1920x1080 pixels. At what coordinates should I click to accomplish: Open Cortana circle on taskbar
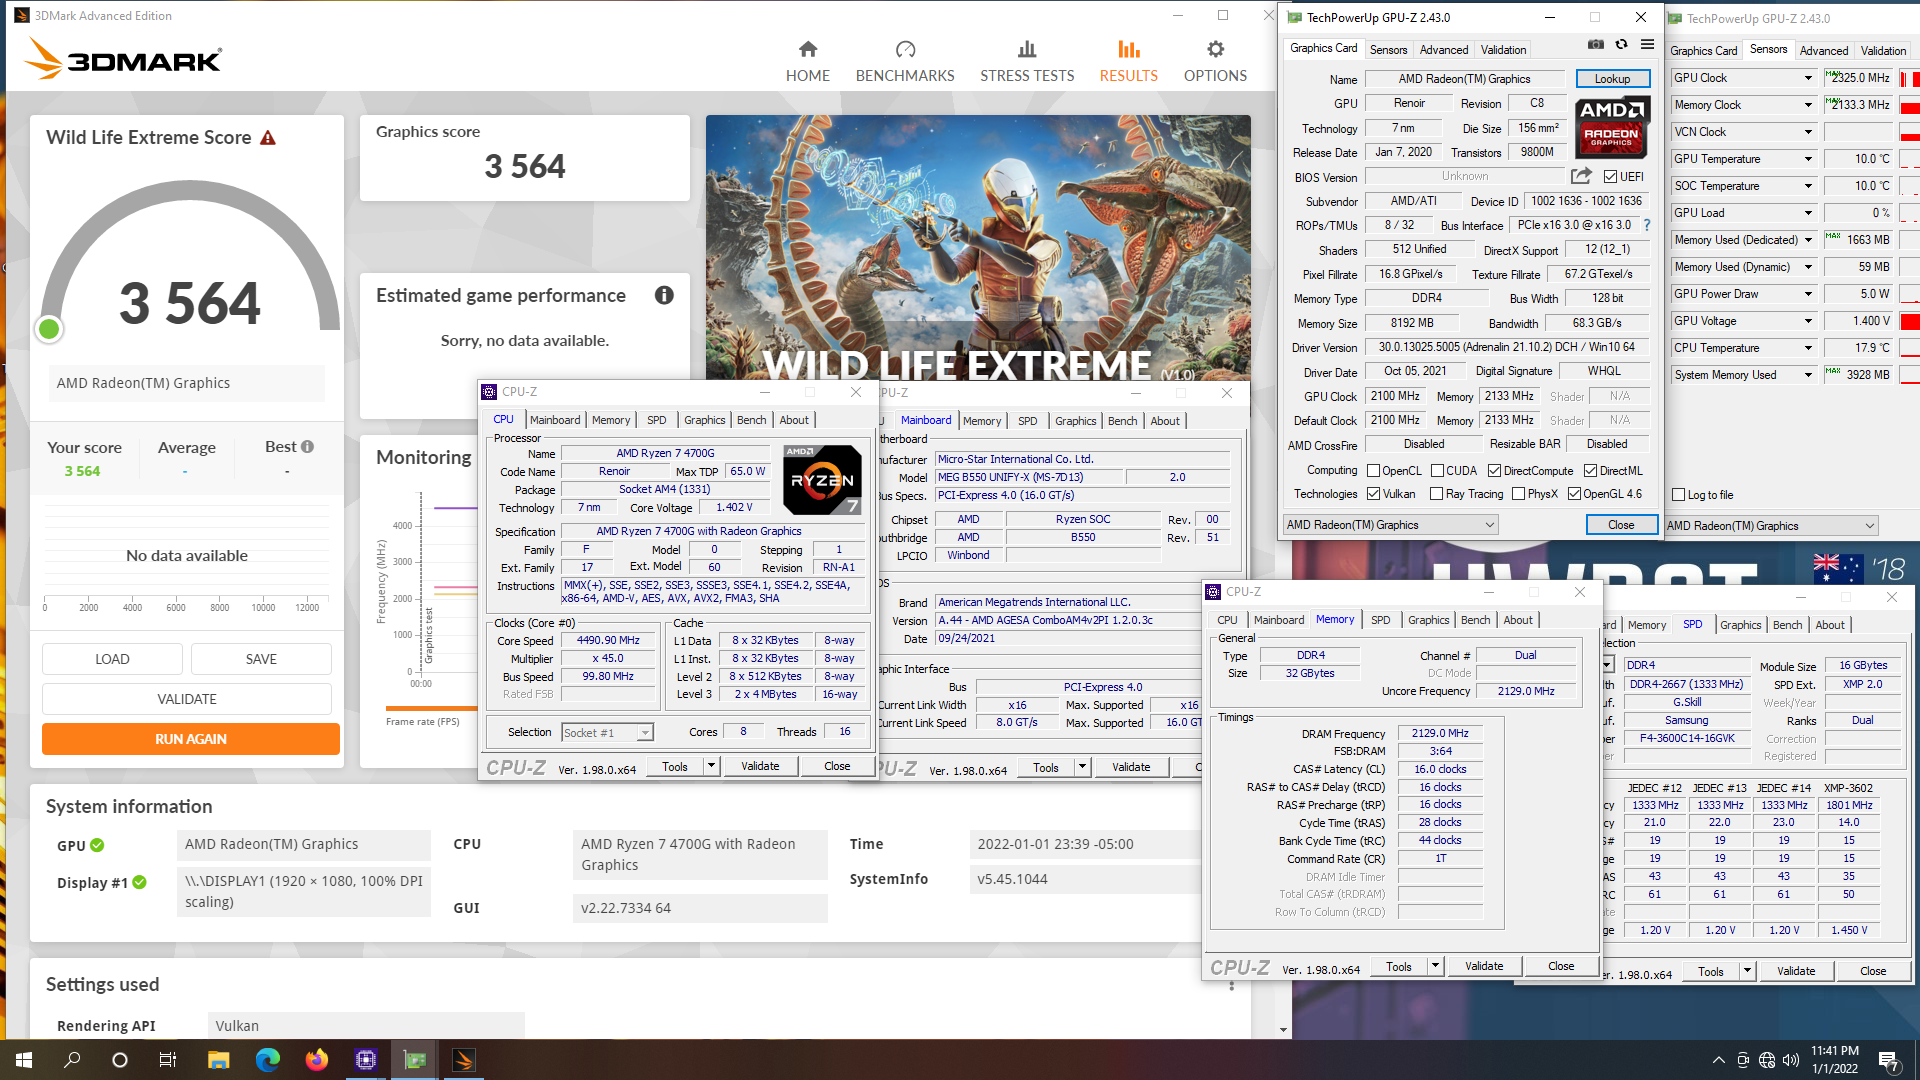pyautogui.click(x=120, y=1060)
